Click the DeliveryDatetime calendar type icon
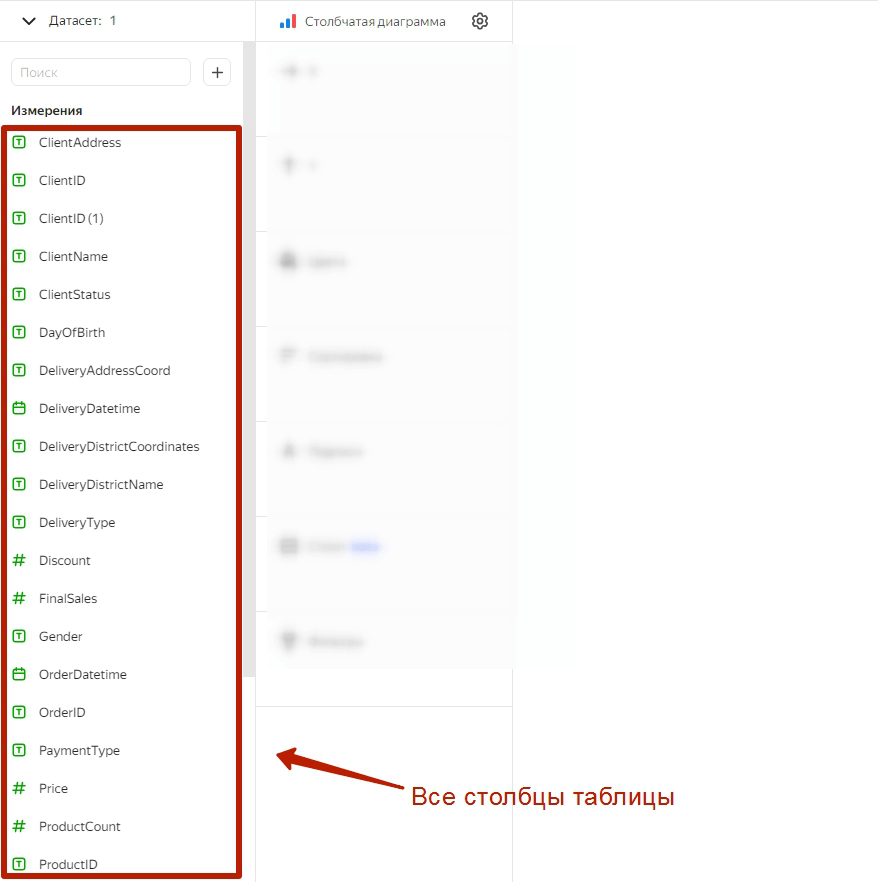878x882 pixels. [19, 408]
